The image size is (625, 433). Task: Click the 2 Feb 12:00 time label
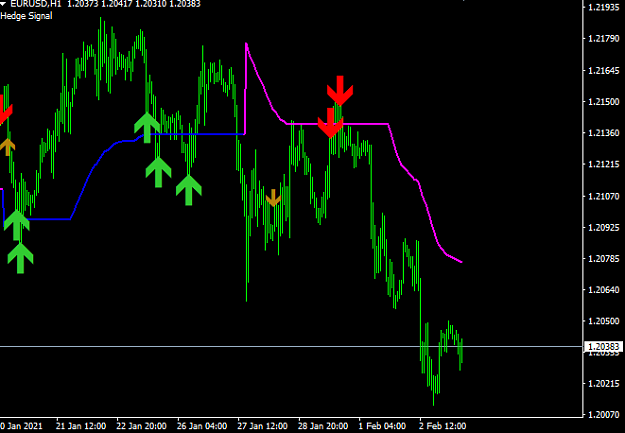pyautogui.click(x=443, y=426)
